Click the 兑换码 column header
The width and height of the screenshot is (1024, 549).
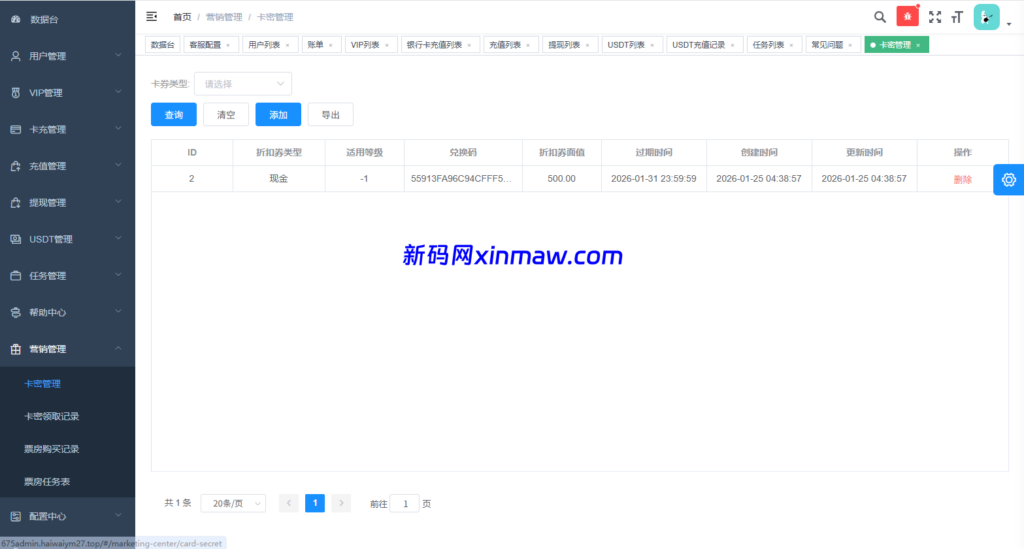463,152
